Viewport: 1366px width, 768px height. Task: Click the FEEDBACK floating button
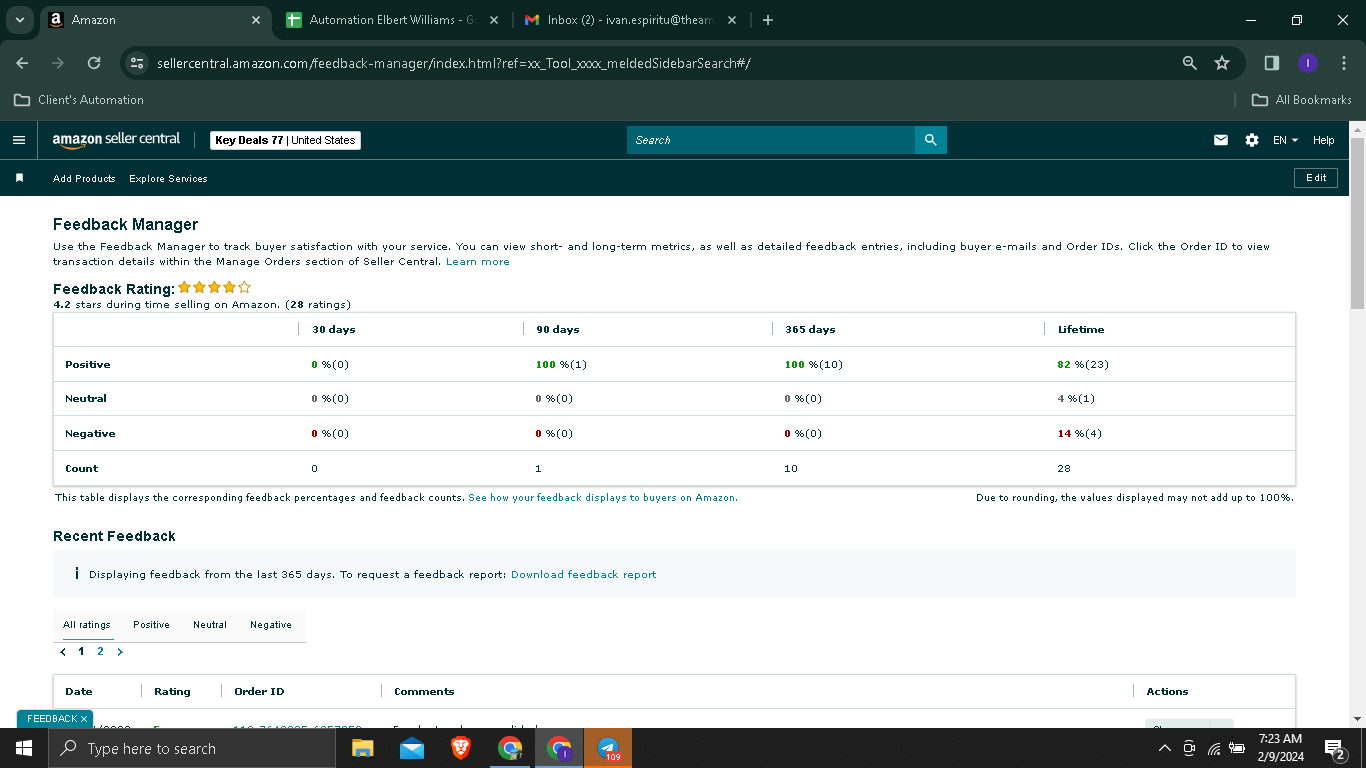55,719
